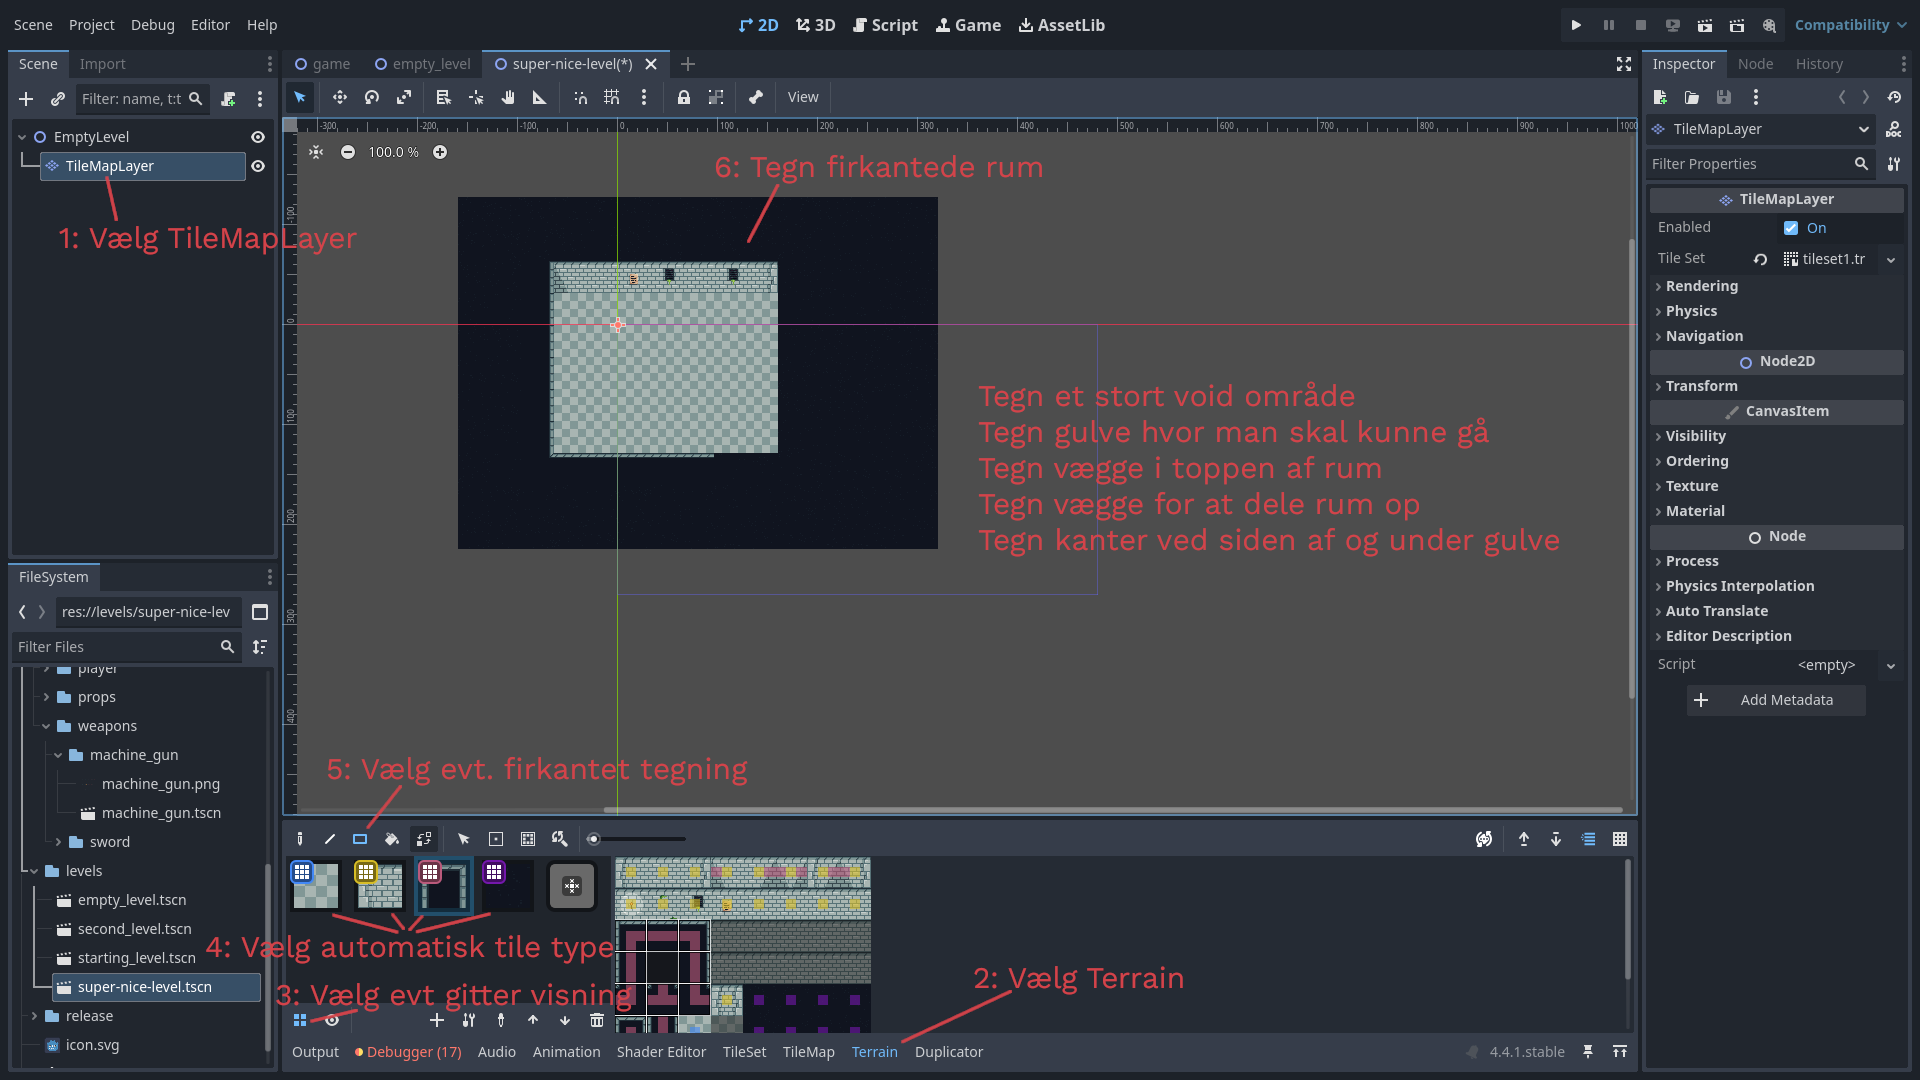
Task: Switch to the TileMap bottom panel tab
Action: pyautogui.click(x=808, y=1052)
